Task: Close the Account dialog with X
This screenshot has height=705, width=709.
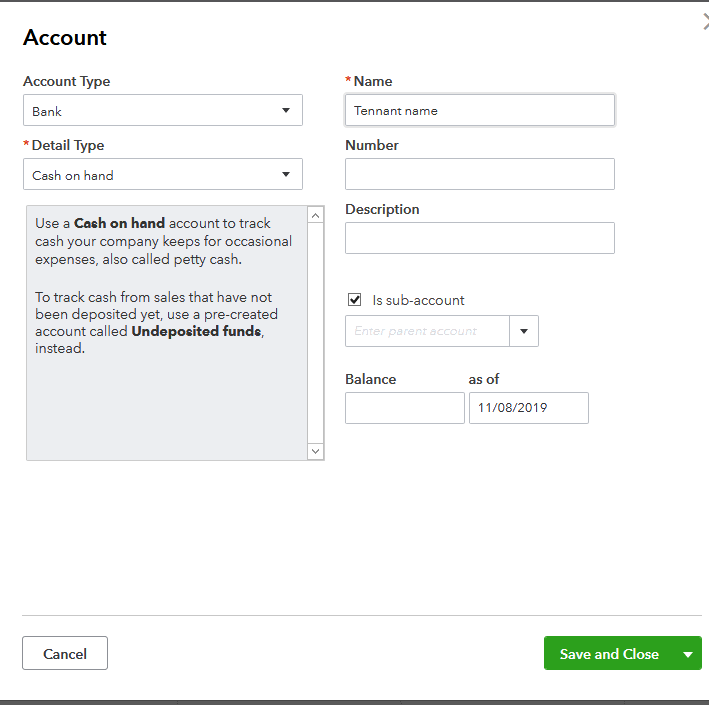Action: tap(705, 22)
